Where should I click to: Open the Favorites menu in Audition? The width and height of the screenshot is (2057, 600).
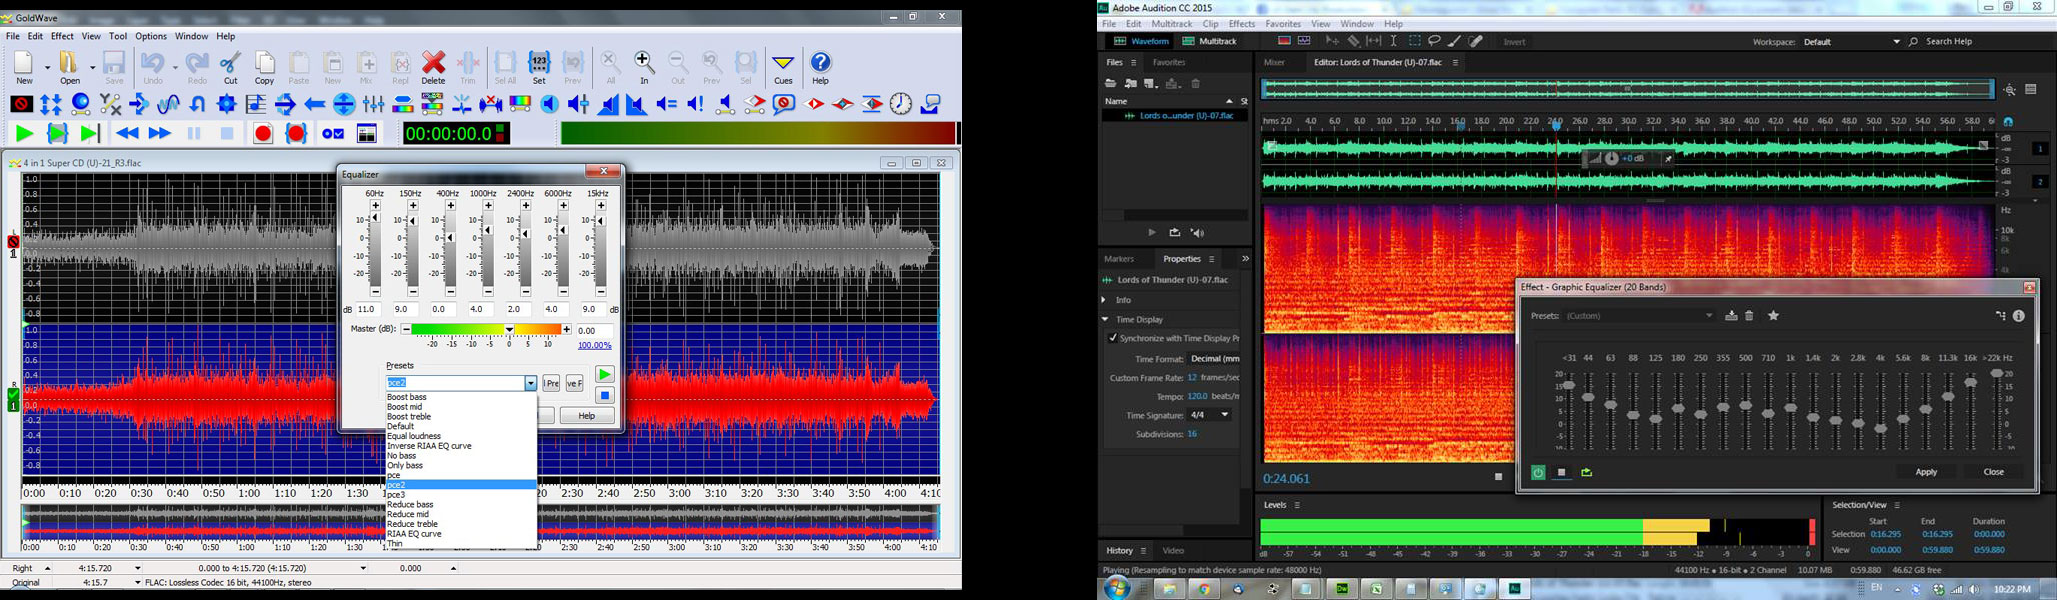1283,24
